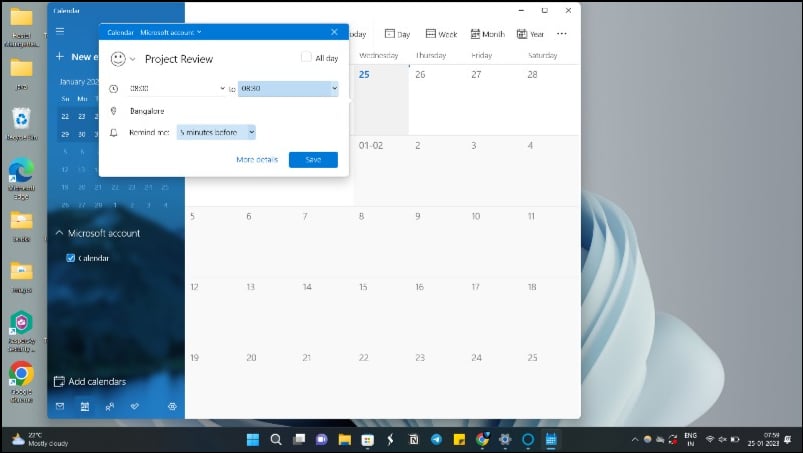
Task: Switch to Month view
Action: pos(488,34)
